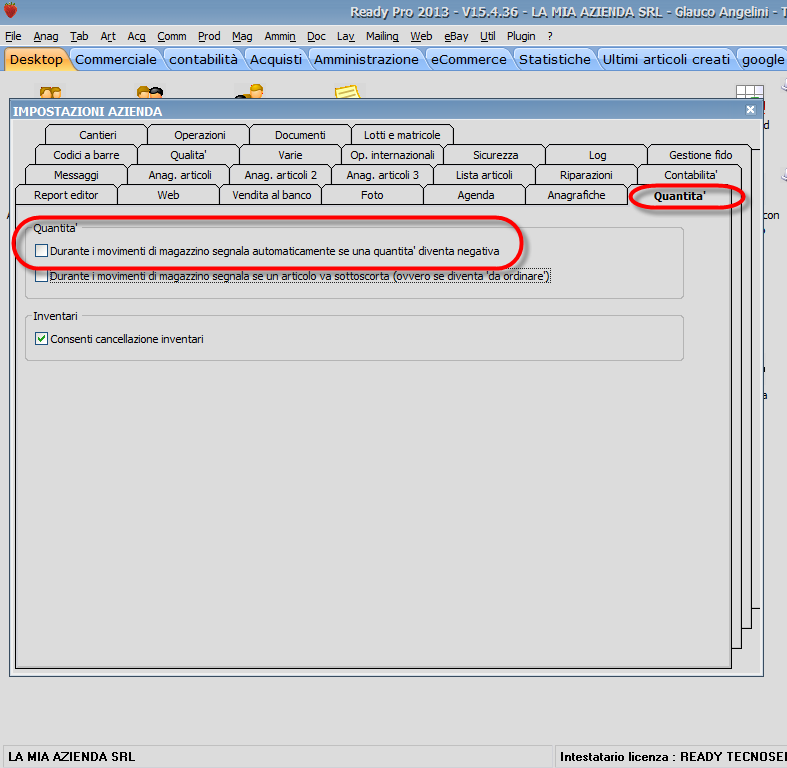Switch to the eCommerce tab

[469, 59]
